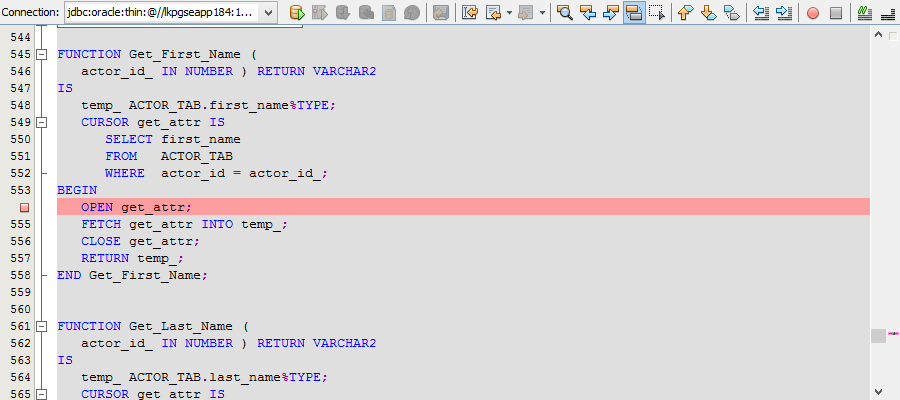Click the Find Selection magnifier icon

pos(565,13)
